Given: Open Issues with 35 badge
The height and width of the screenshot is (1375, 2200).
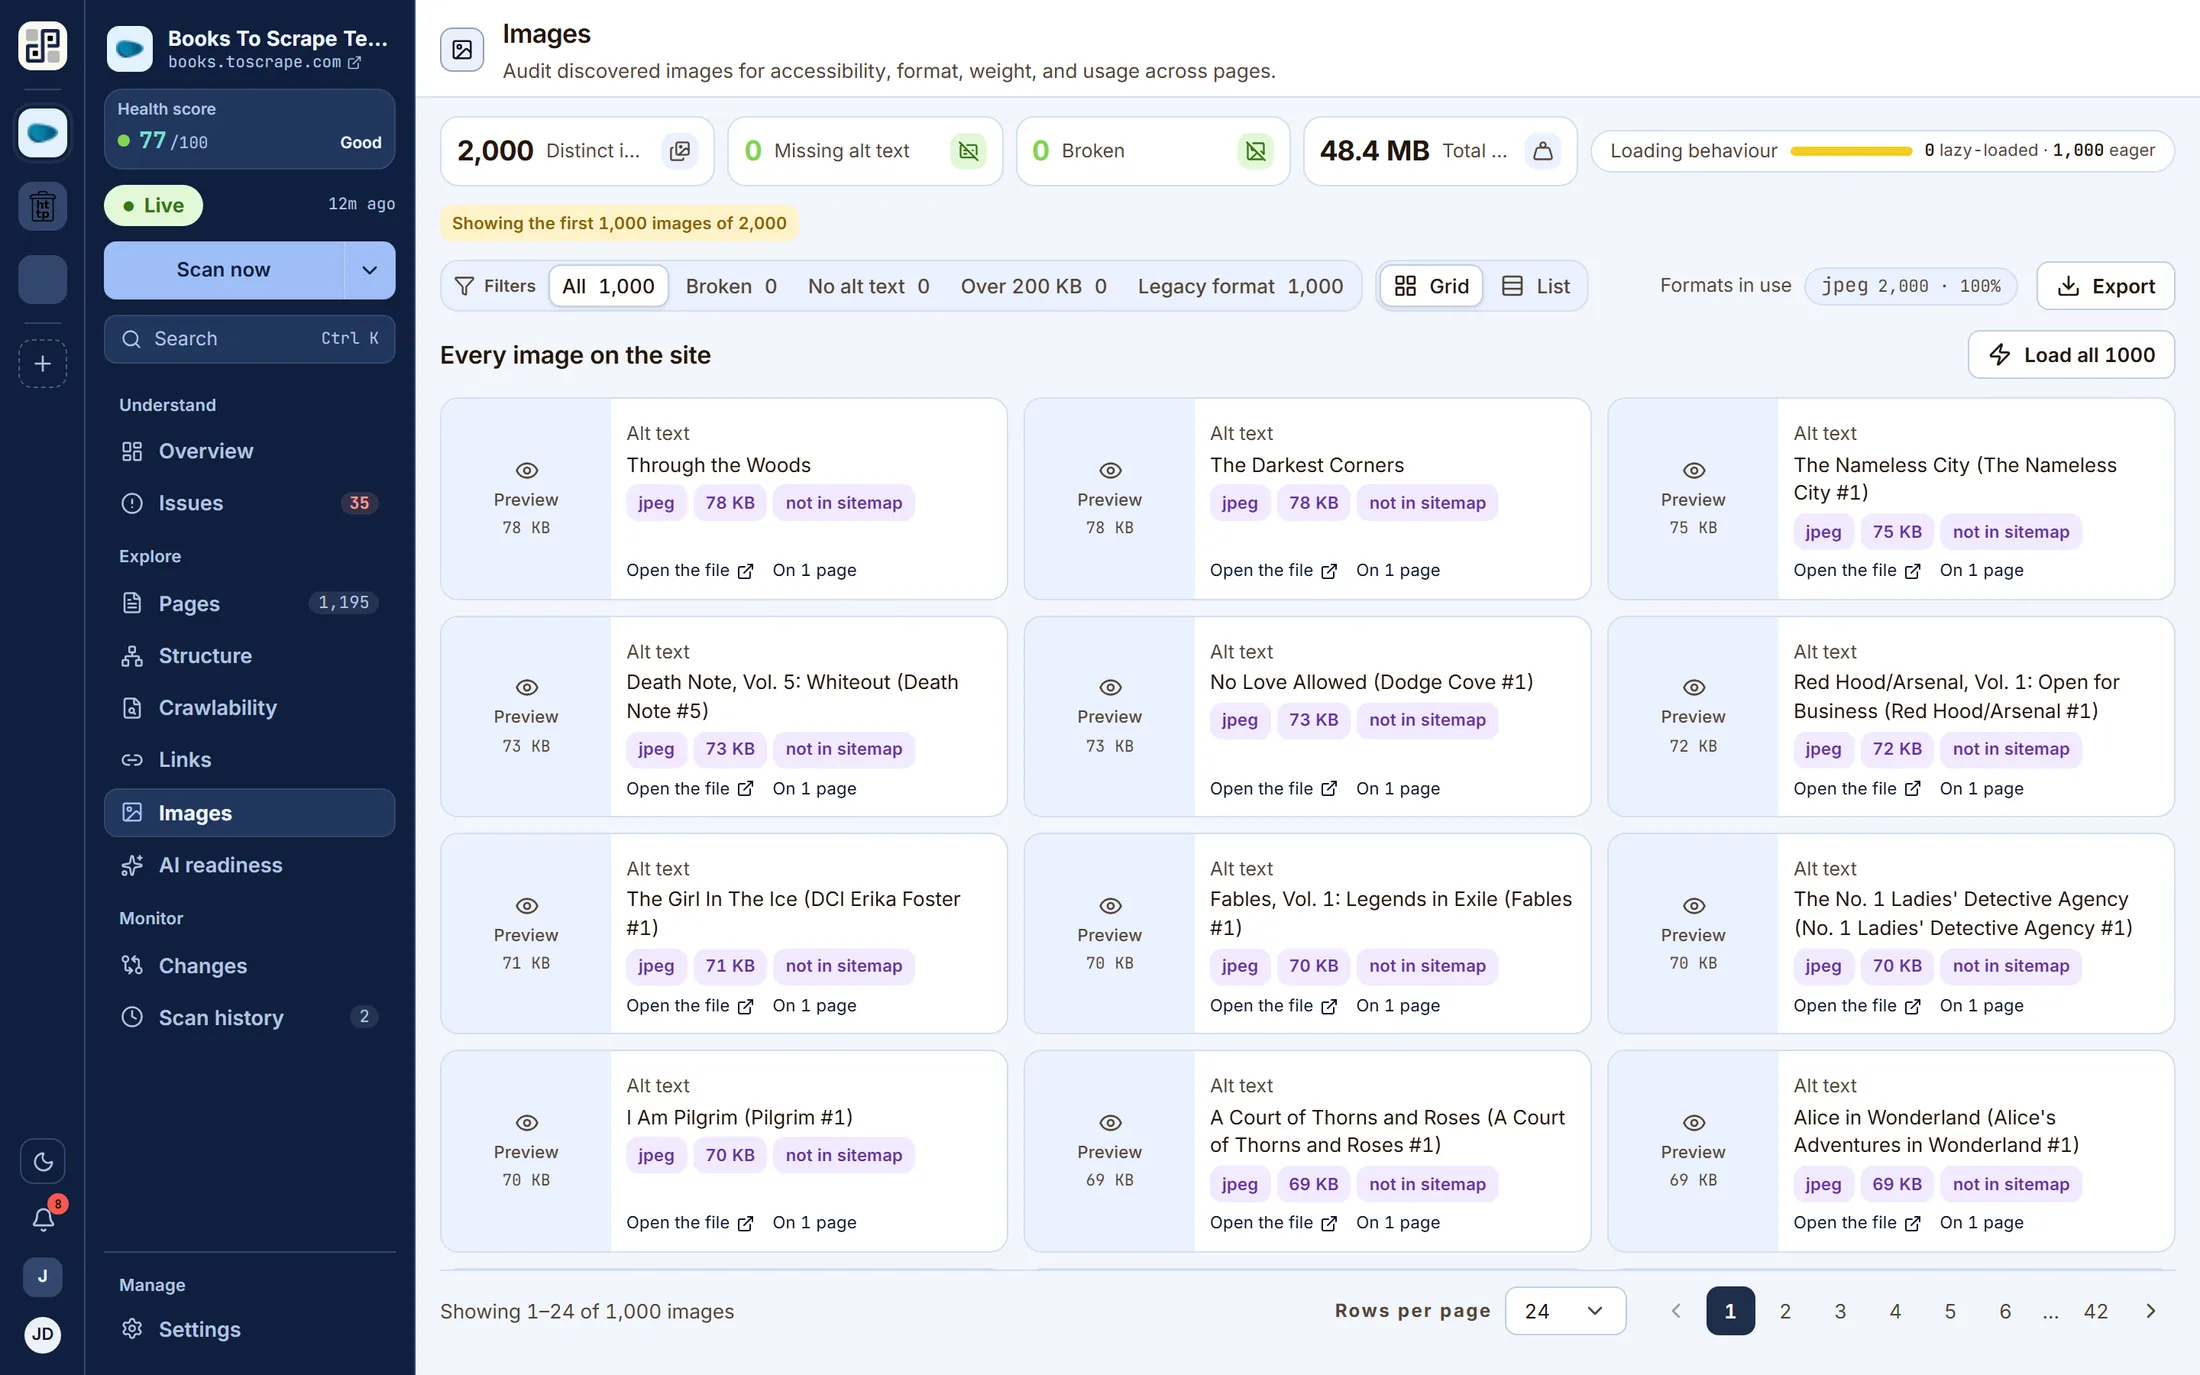Looking at the screenshot, I should [x=249, y=503].
